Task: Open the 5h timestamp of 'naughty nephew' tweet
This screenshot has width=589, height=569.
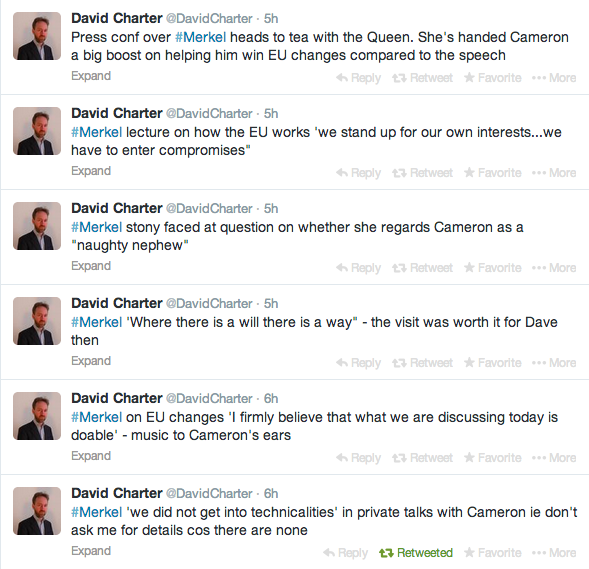Action: click(271, 208)
